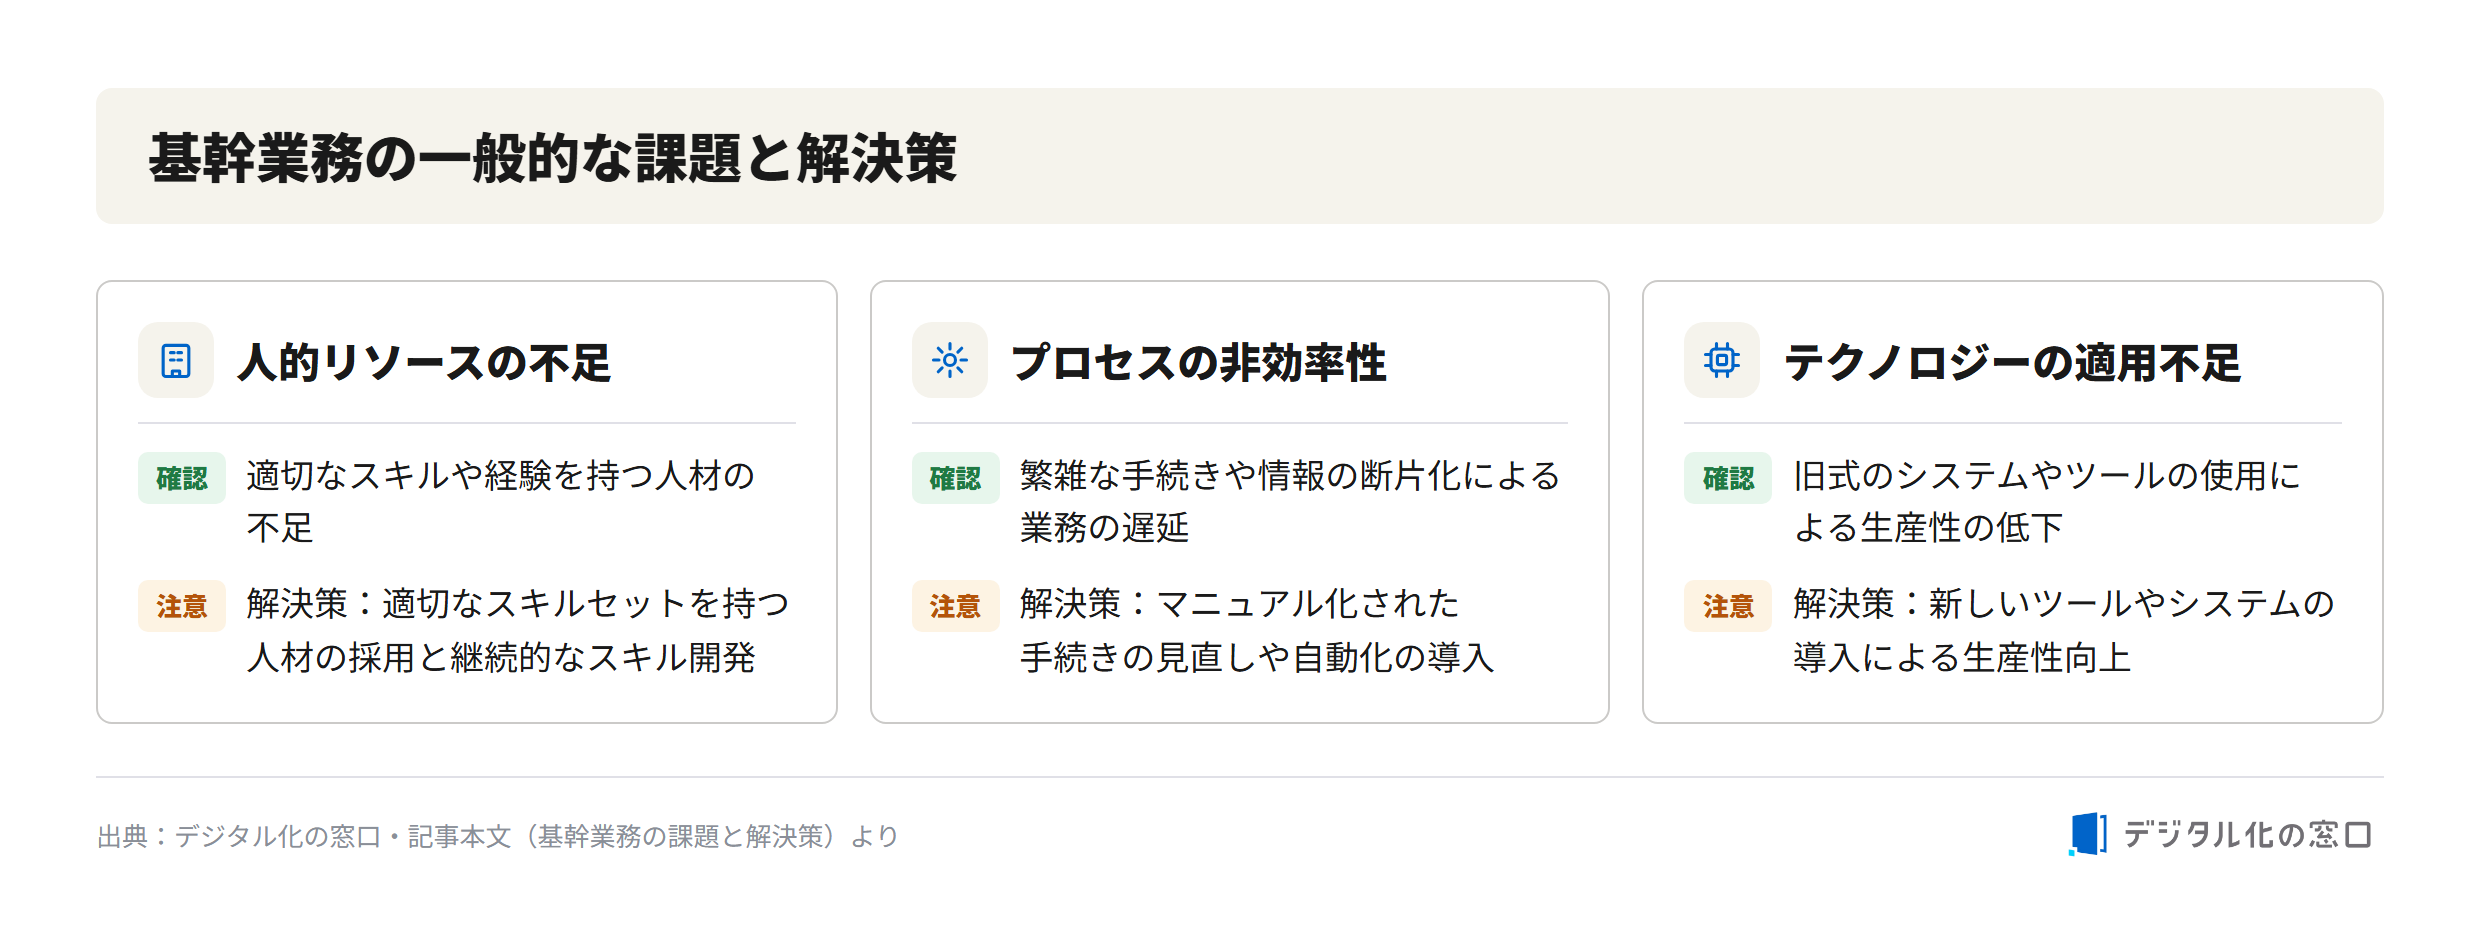Click the document icon beside 人的リソースの不足
This screenshot has width=2480, height=950.
[176, 360]
